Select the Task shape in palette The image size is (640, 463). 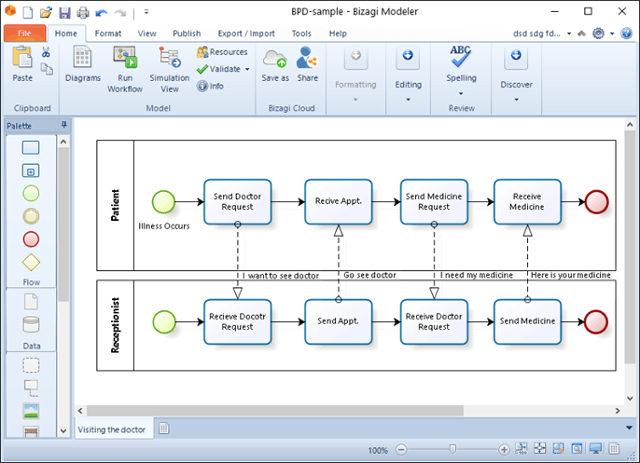click(x=31, y=147)
